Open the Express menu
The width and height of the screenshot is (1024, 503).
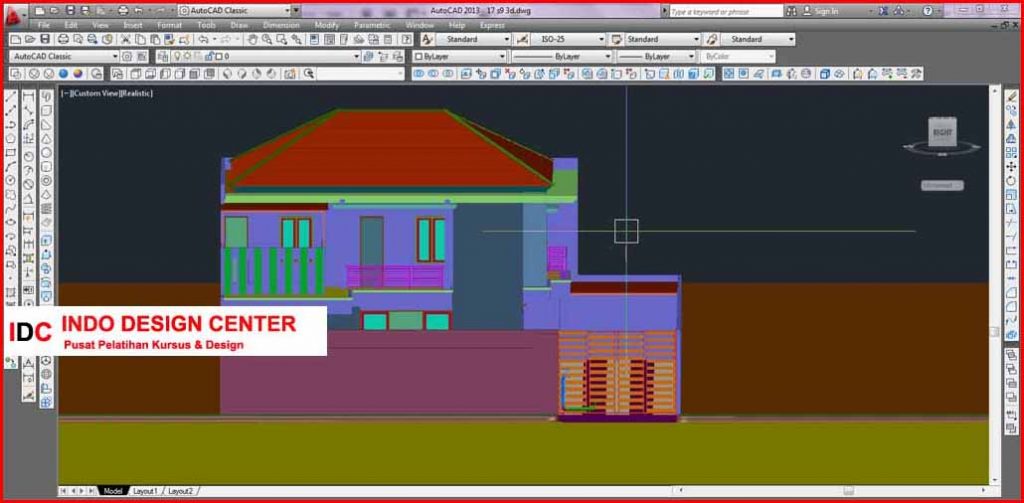tap(492, 25)
